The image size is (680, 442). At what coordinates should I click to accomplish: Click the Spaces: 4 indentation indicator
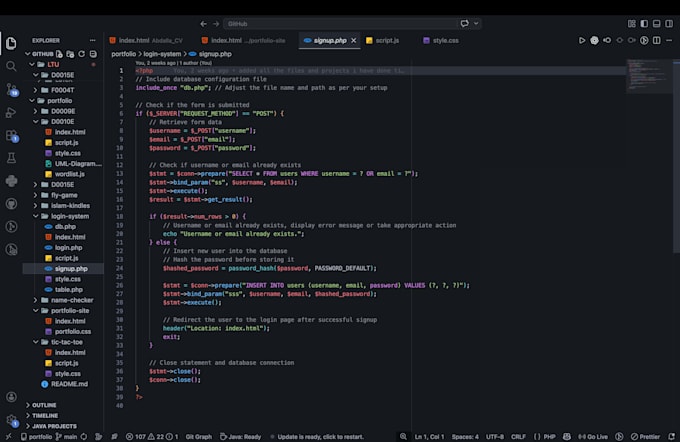point(465,437)
